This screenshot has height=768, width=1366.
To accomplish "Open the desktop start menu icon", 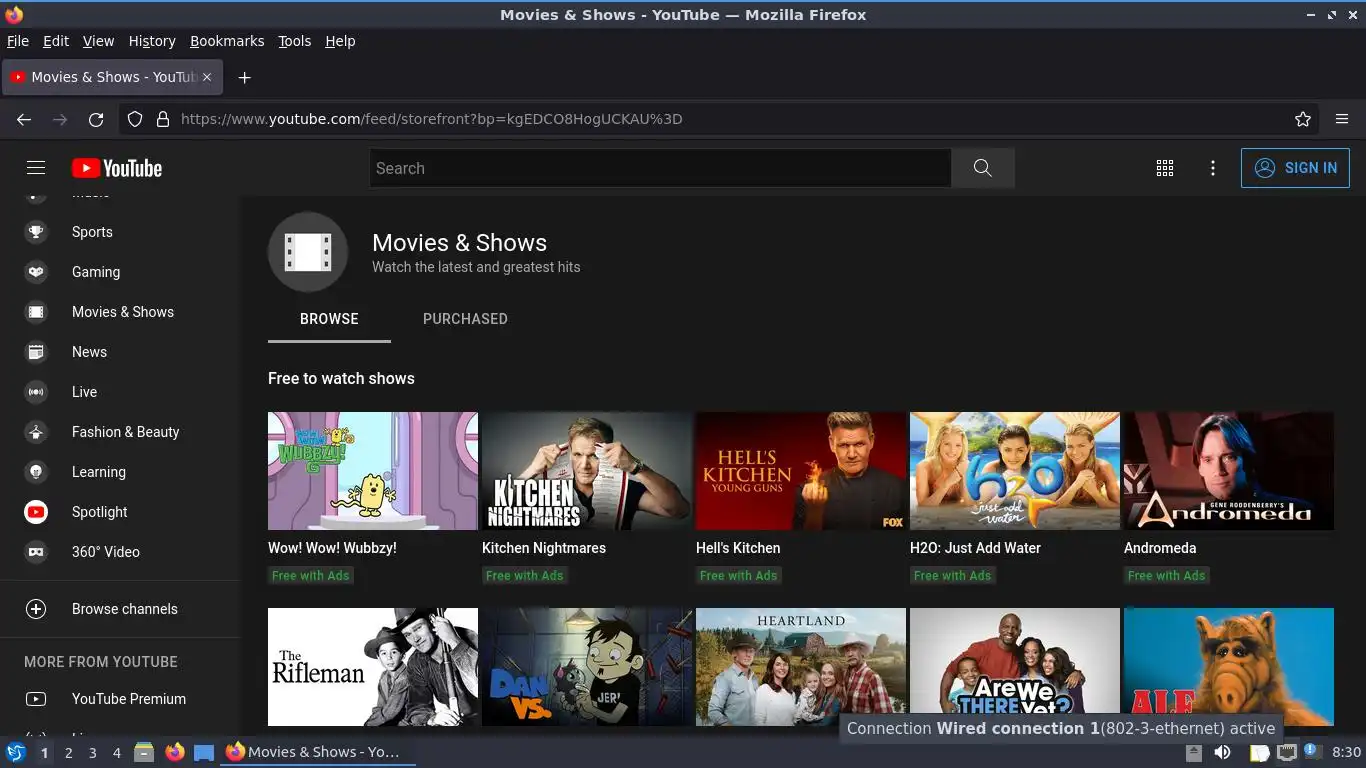I will tap(15, 752).
